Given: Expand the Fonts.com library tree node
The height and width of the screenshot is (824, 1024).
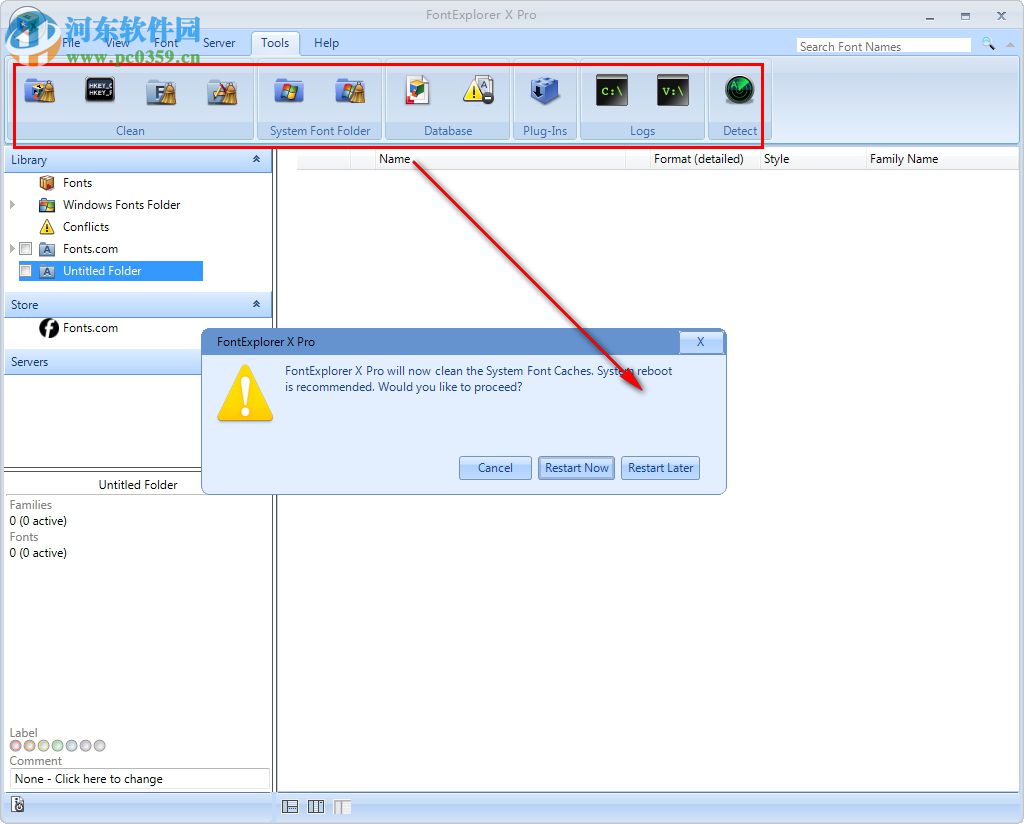Looking at the screenshot, I should point(12,249).
